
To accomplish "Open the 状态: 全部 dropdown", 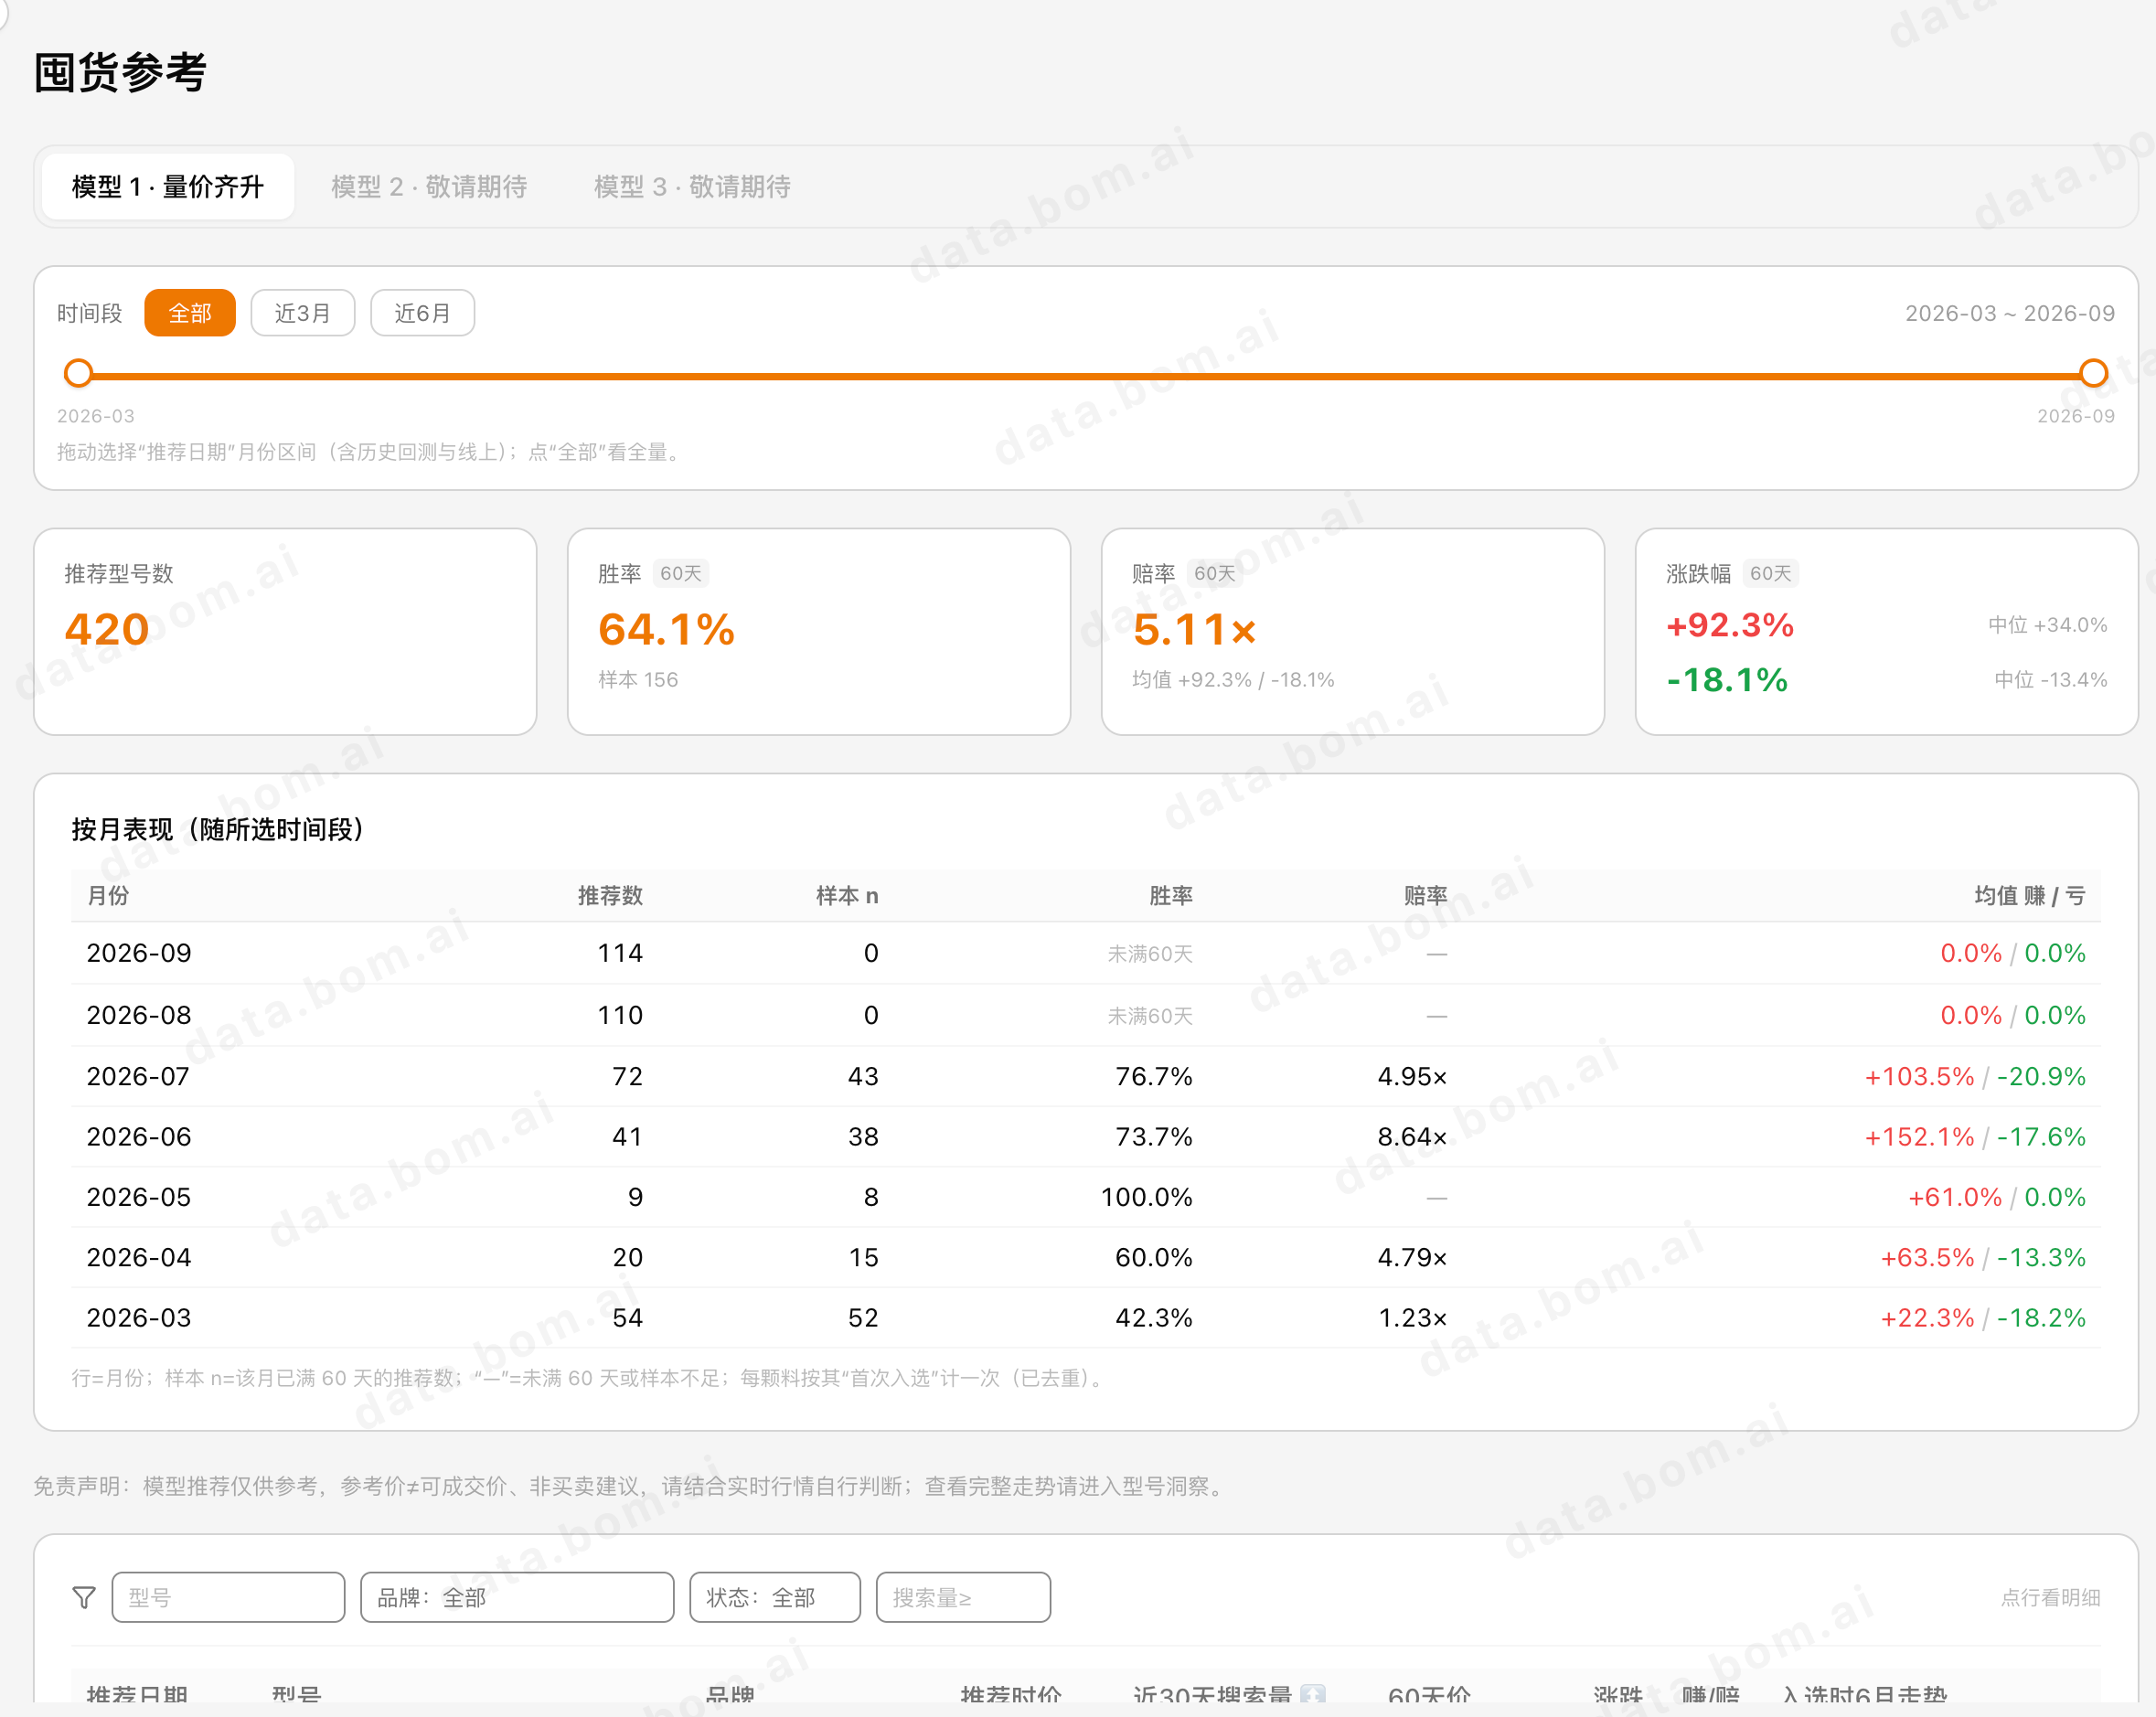I will tap(775, 1597).
